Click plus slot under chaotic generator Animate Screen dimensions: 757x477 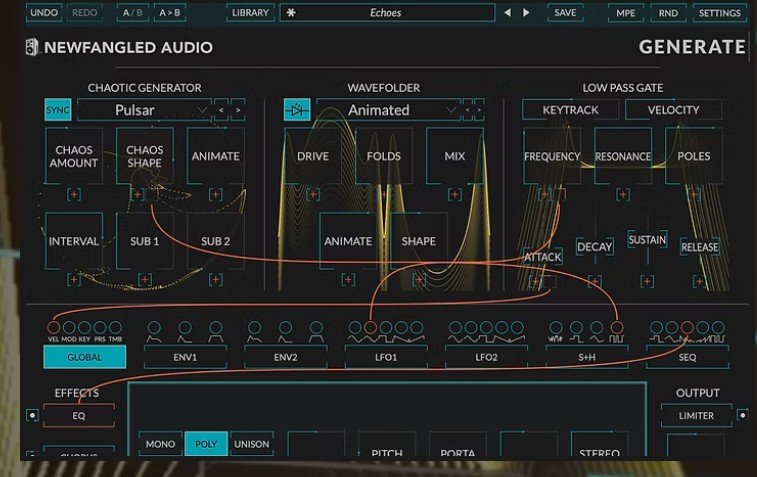pyautogui.click(x=215, y=195)
